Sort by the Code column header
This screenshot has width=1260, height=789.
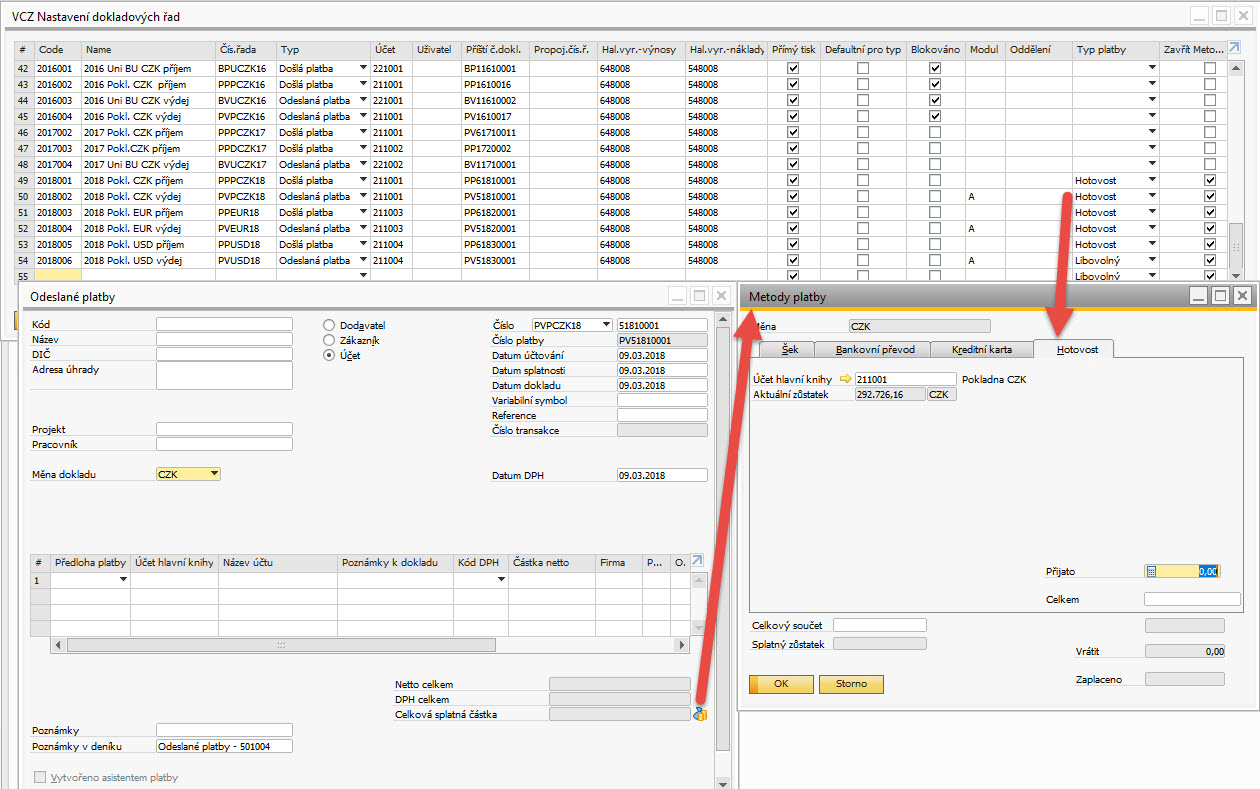[x=58, y=49]
